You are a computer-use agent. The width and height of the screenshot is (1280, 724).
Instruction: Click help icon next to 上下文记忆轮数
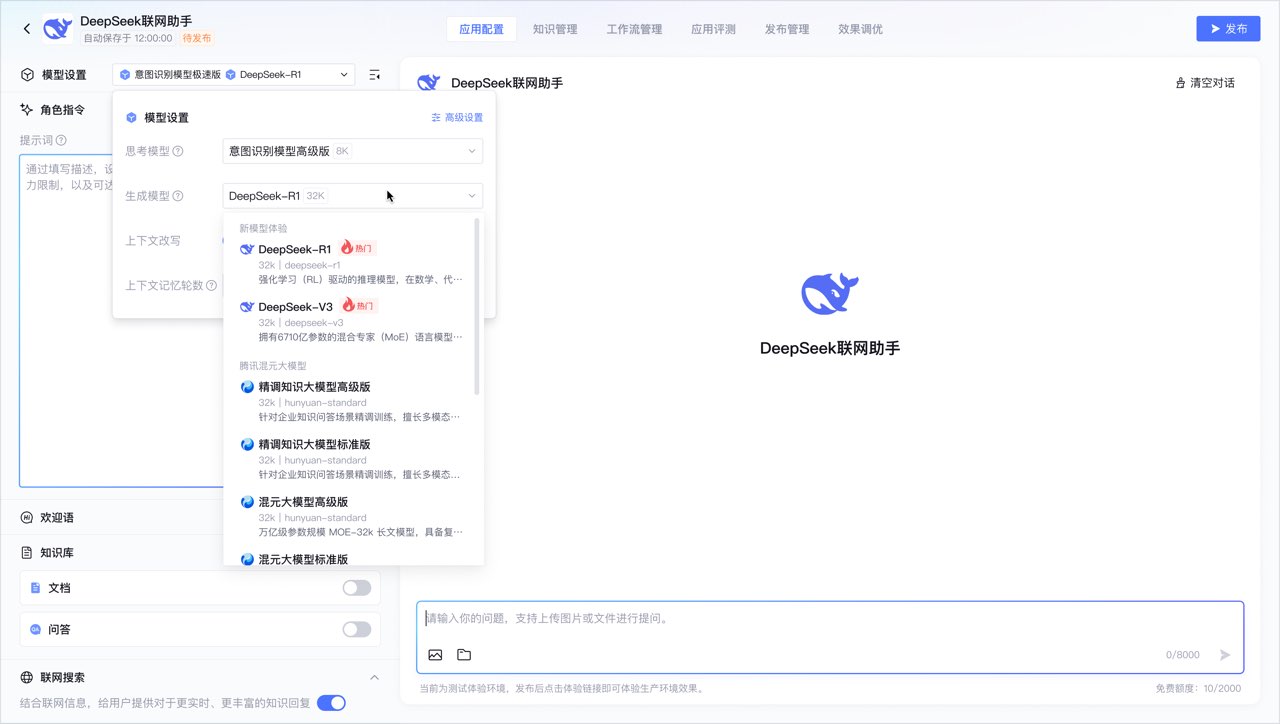(211, 285)
